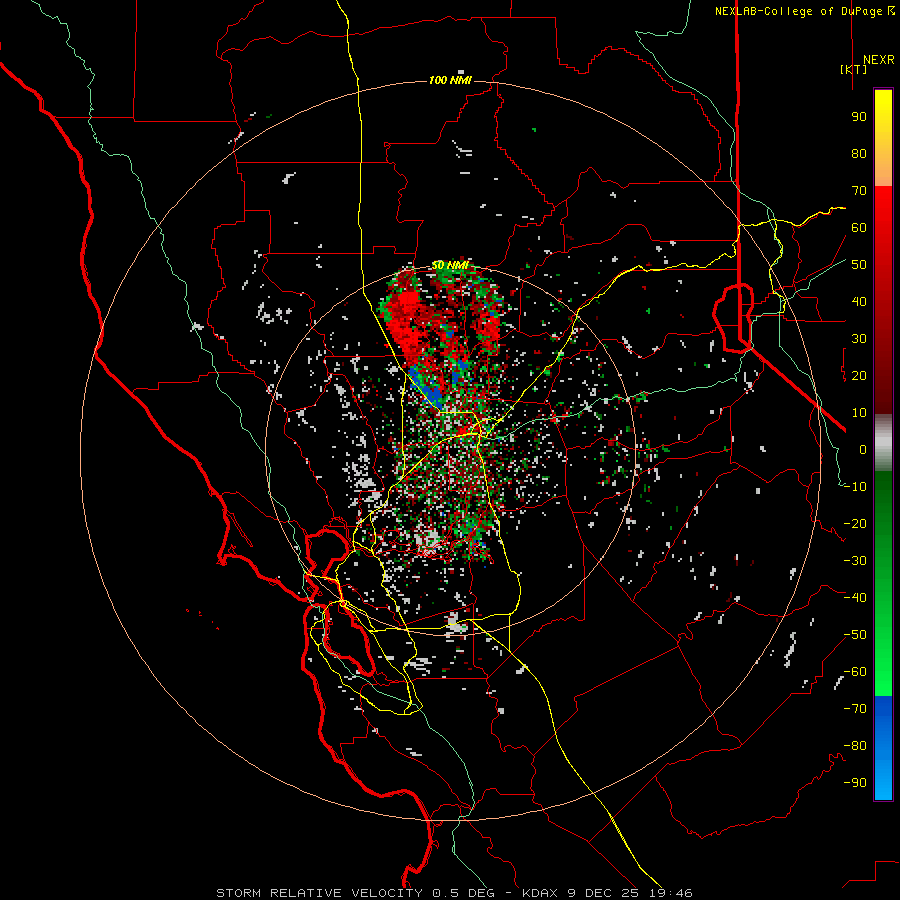Viewport: 900px width, 900px height.
Task: Select the positive "70" scale value
Action: (x=859, y=191)
